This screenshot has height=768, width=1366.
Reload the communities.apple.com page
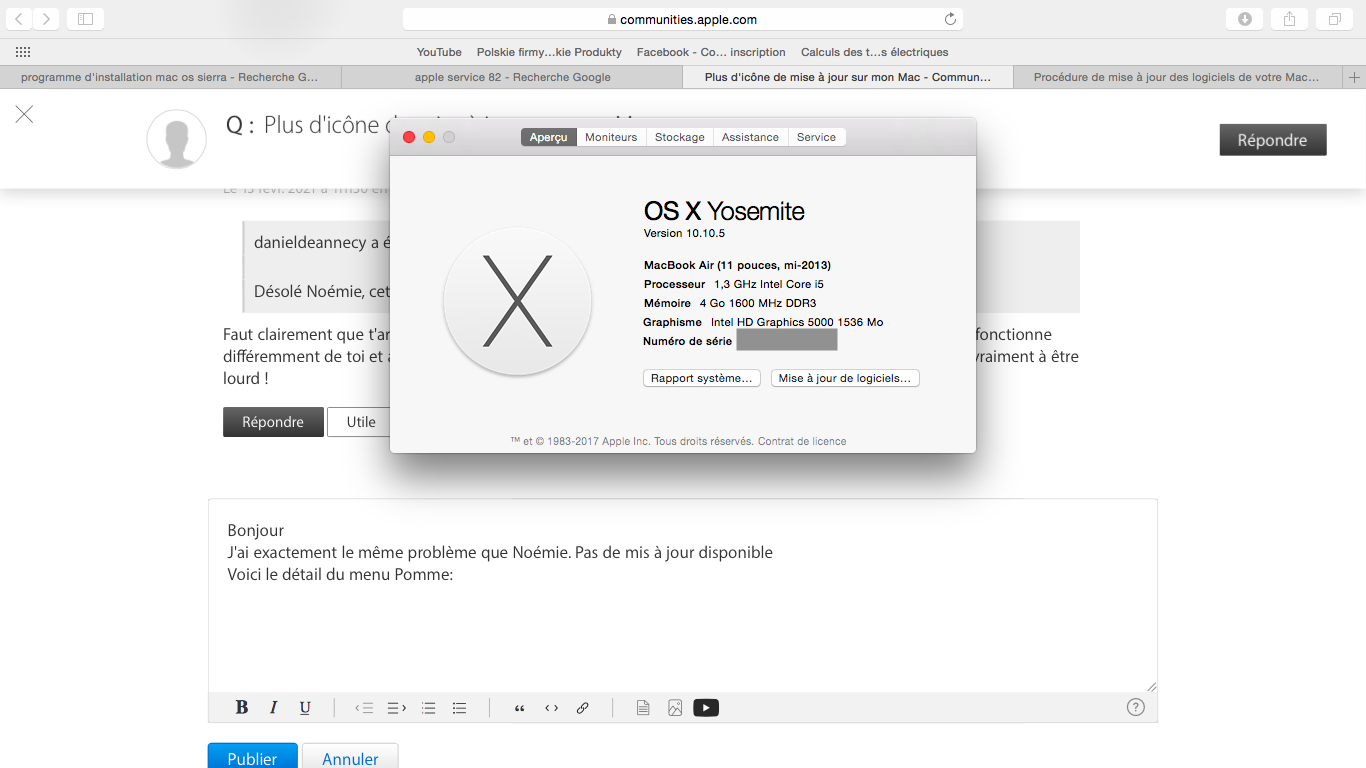pos(950,19)
